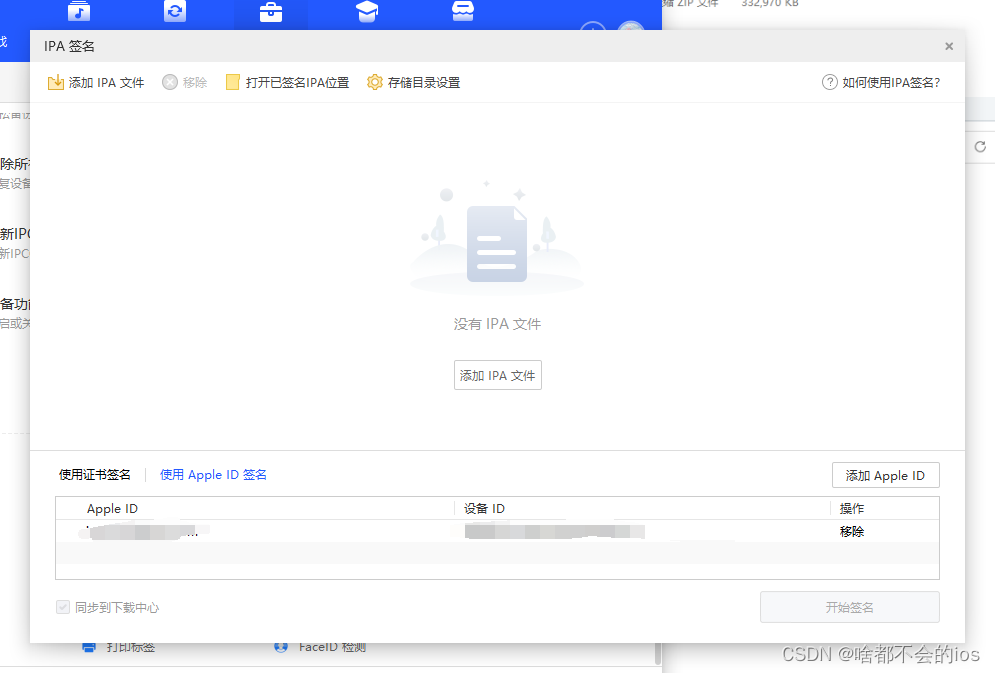Click 移除 in the Apple ID row
This screenshot has height=673, width=995.
(852, 532)
